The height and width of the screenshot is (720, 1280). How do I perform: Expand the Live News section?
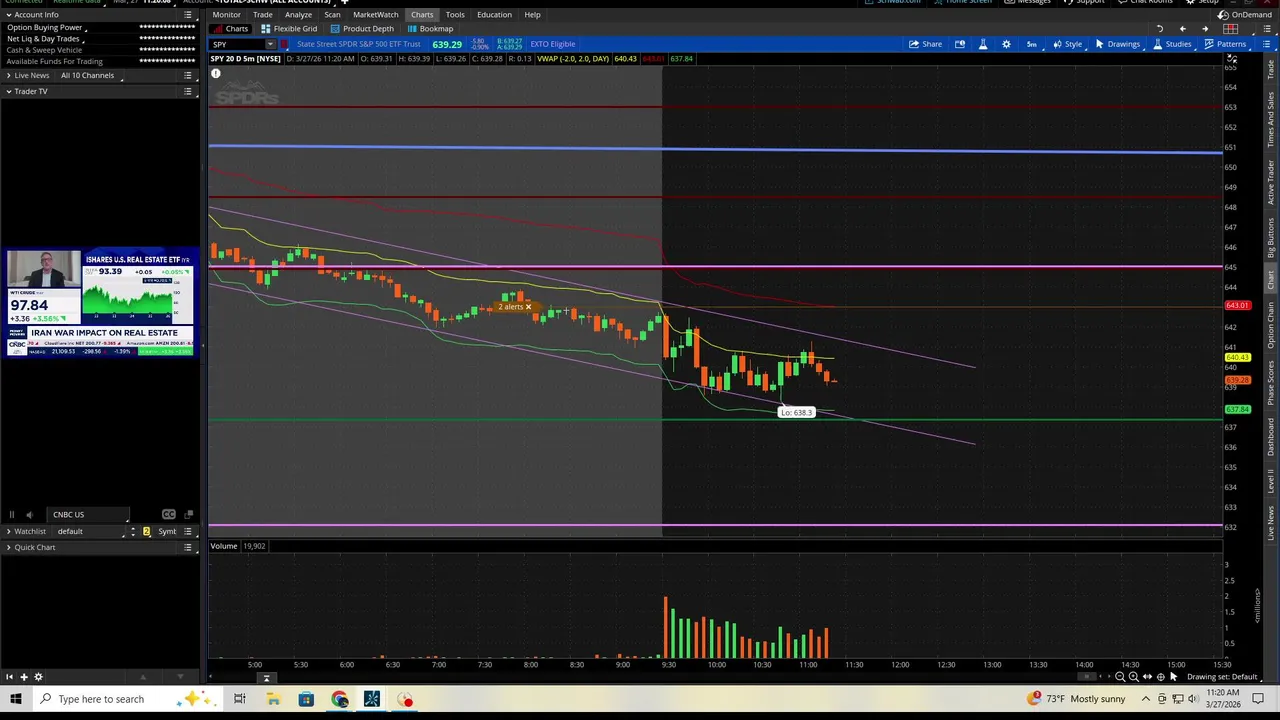pos(8,76)
